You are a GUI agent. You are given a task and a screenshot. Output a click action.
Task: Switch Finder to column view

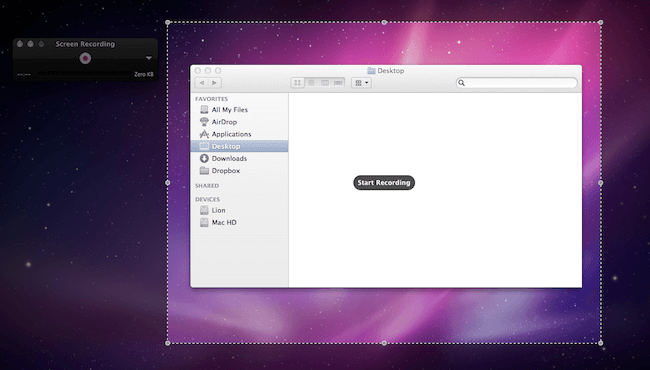tap(325, 83)
